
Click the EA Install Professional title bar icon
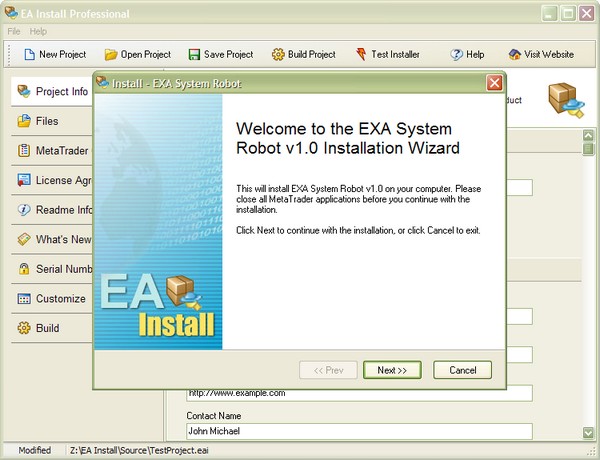(11, 13)
